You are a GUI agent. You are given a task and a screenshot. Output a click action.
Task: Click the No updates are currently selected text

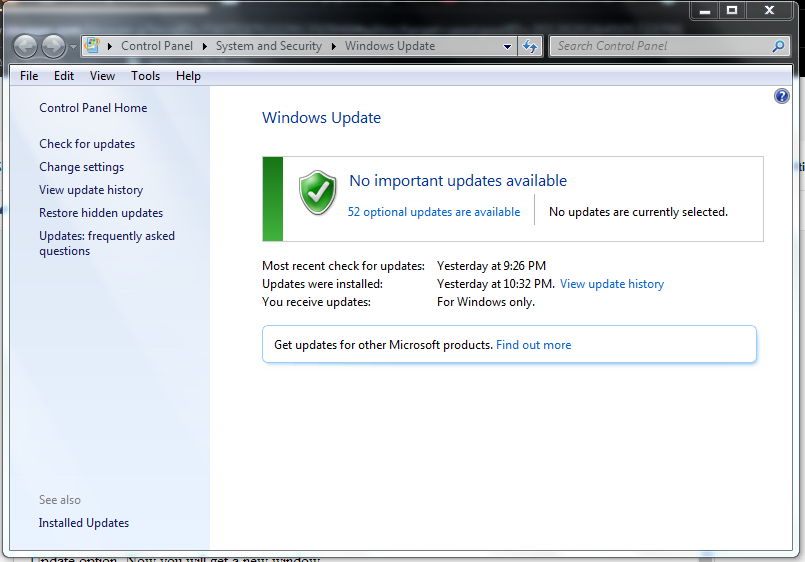[x=638, y=212]
